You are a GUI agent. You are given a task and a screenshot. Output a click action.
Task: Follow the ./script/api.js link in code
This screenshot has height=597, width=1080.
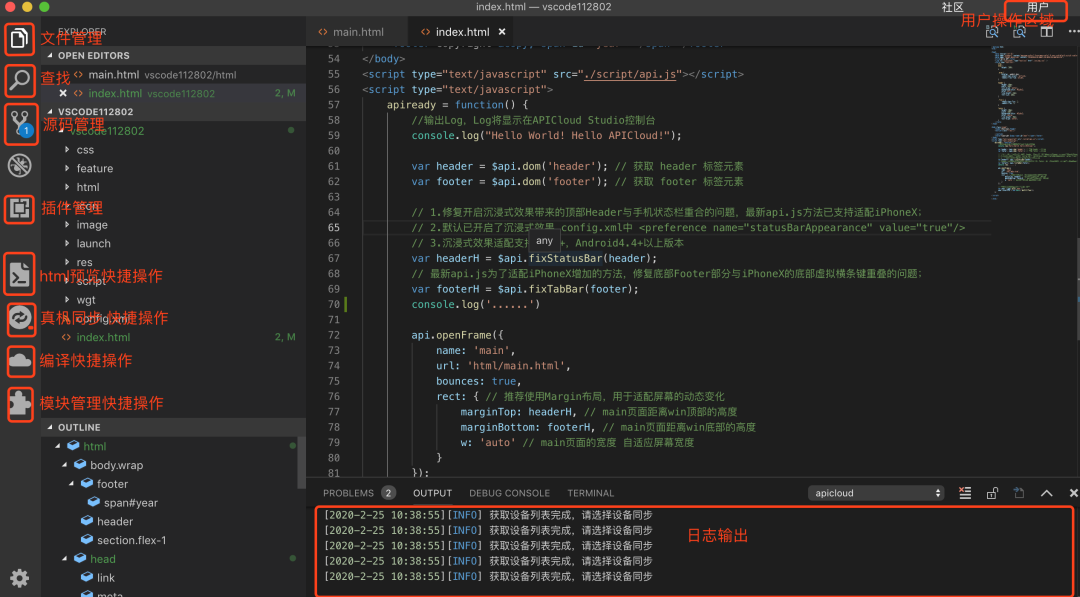tap(632, 74)
